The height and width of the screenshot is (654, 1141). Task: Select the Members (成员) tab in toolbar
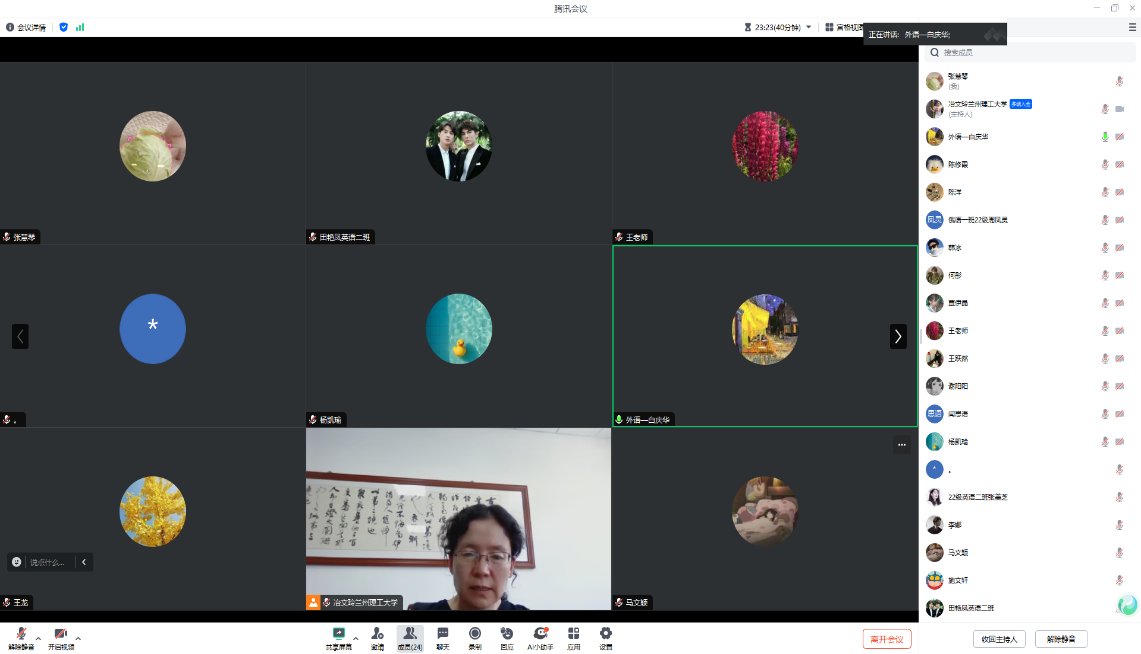coord(410,636)
